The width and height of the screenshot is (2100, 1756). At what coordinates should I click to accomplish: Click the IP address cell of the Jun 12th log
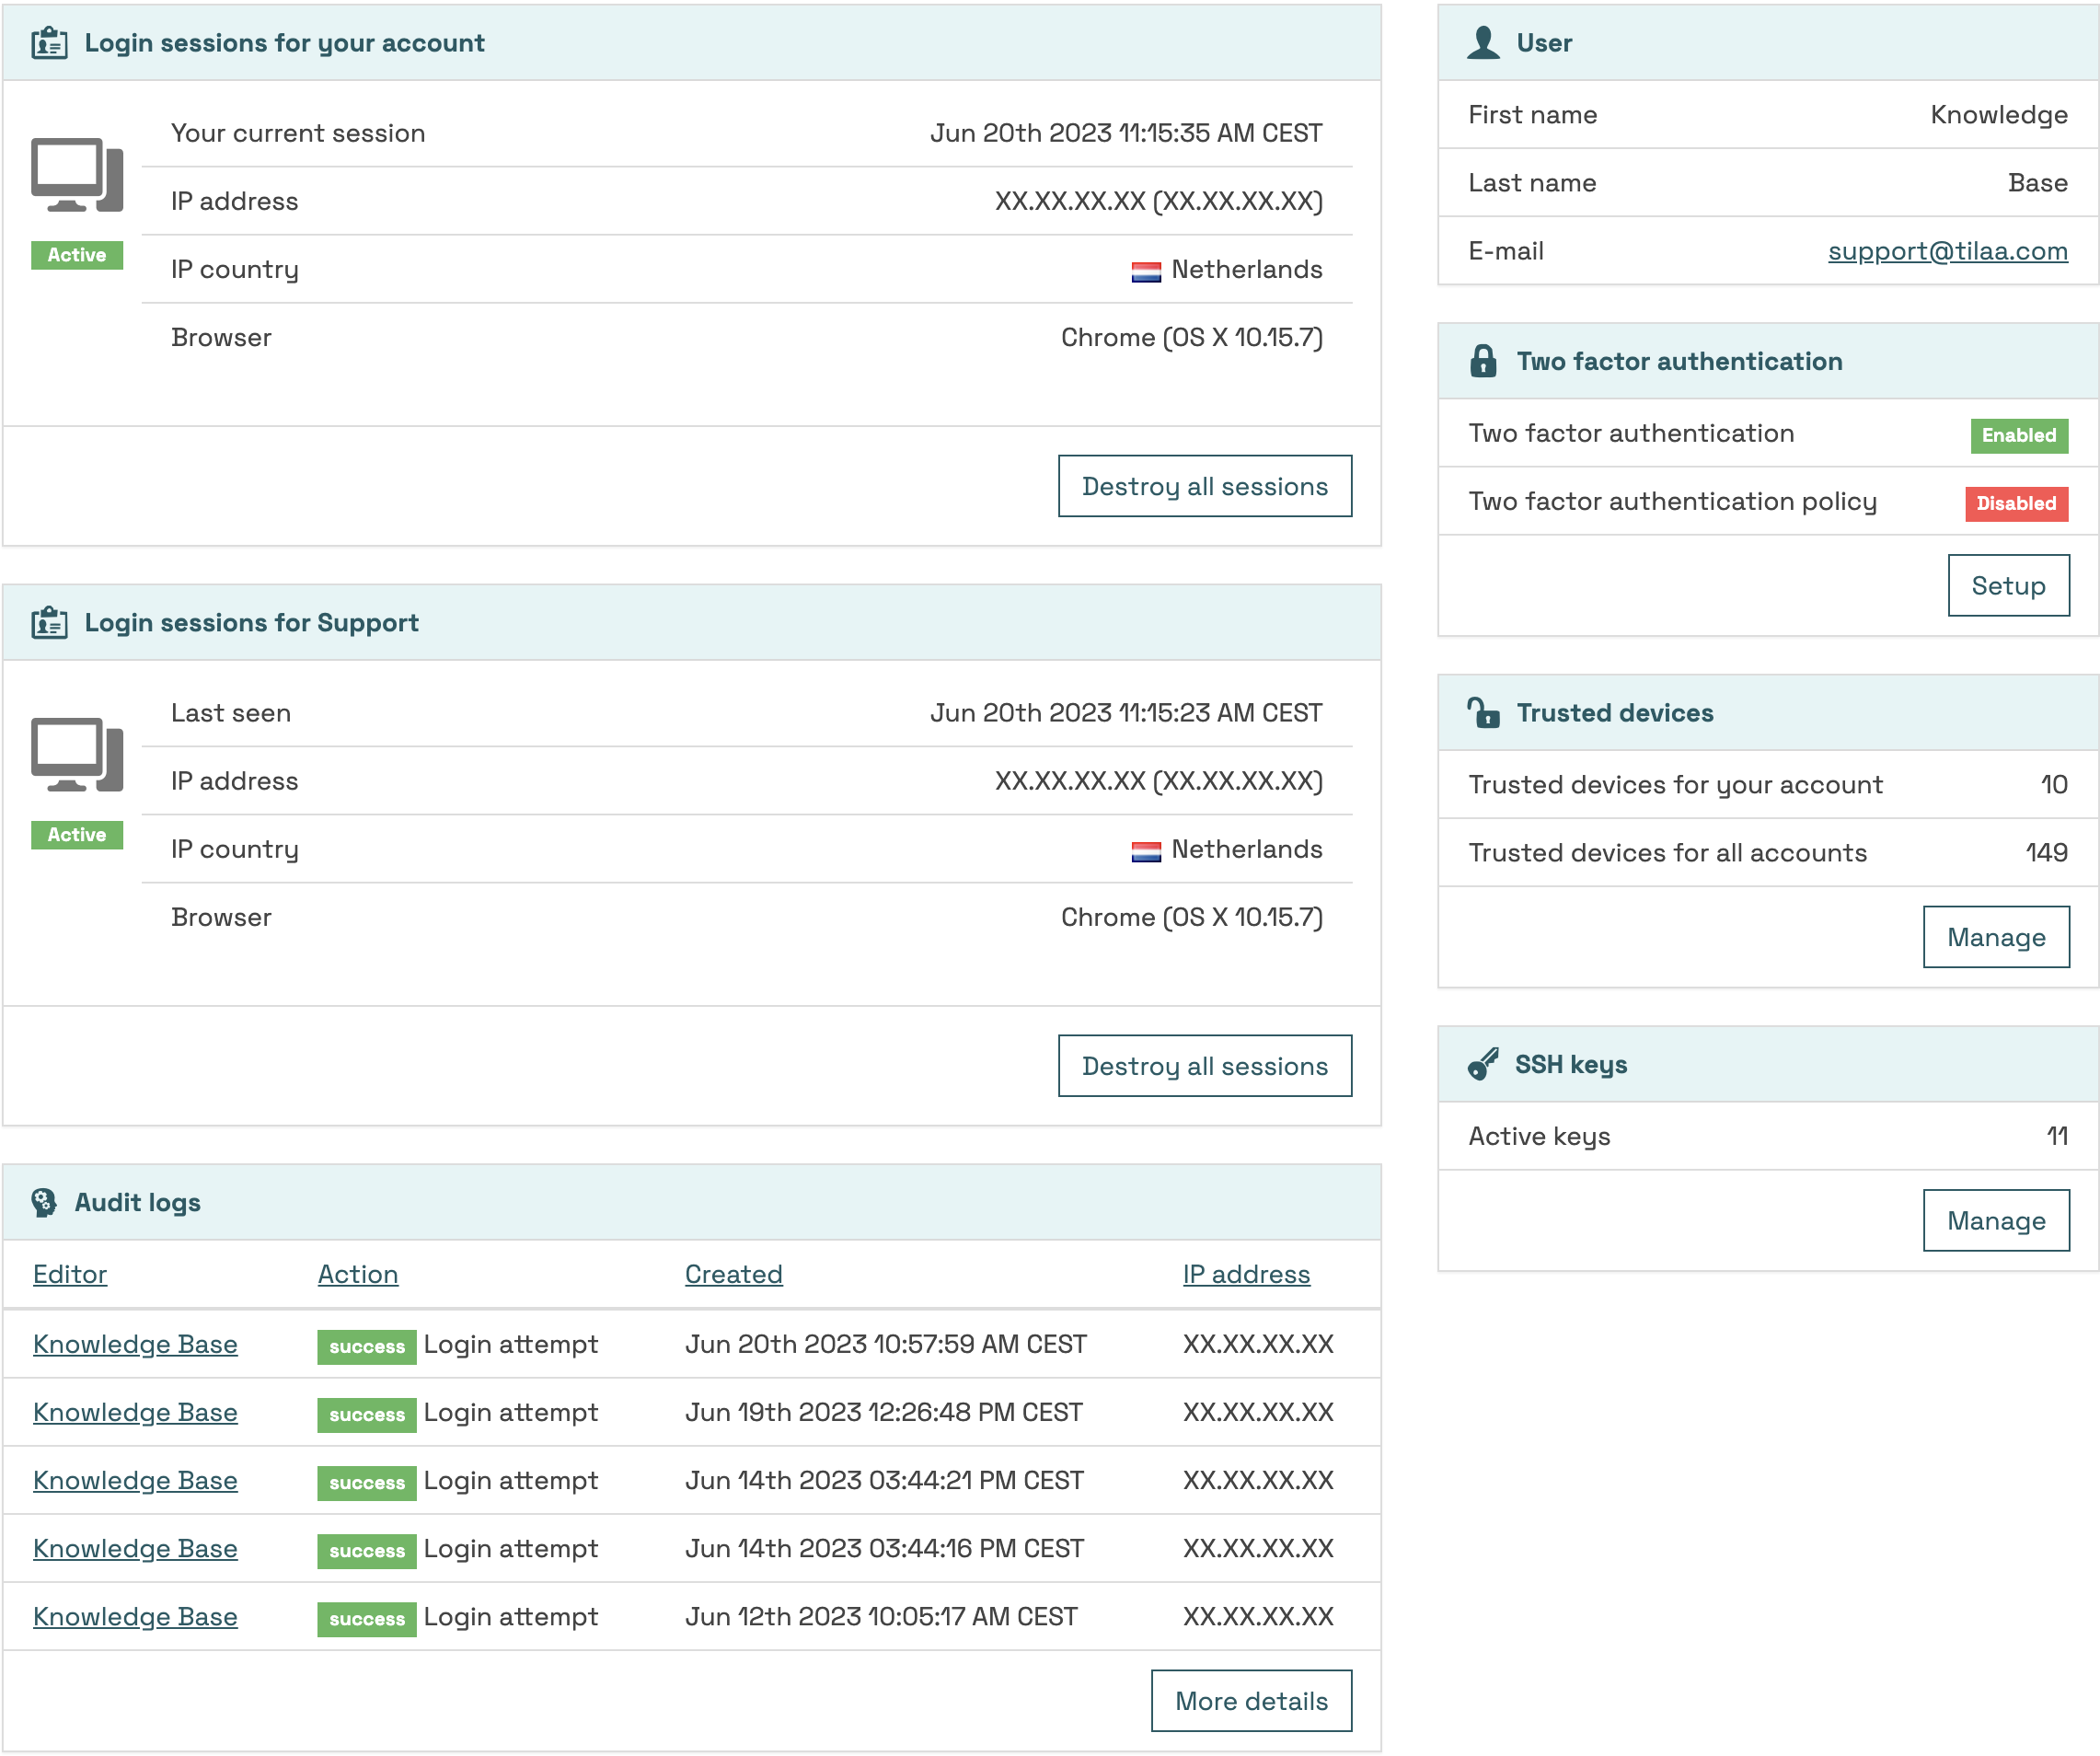pyautogui.click(x=1258, y=1616)
